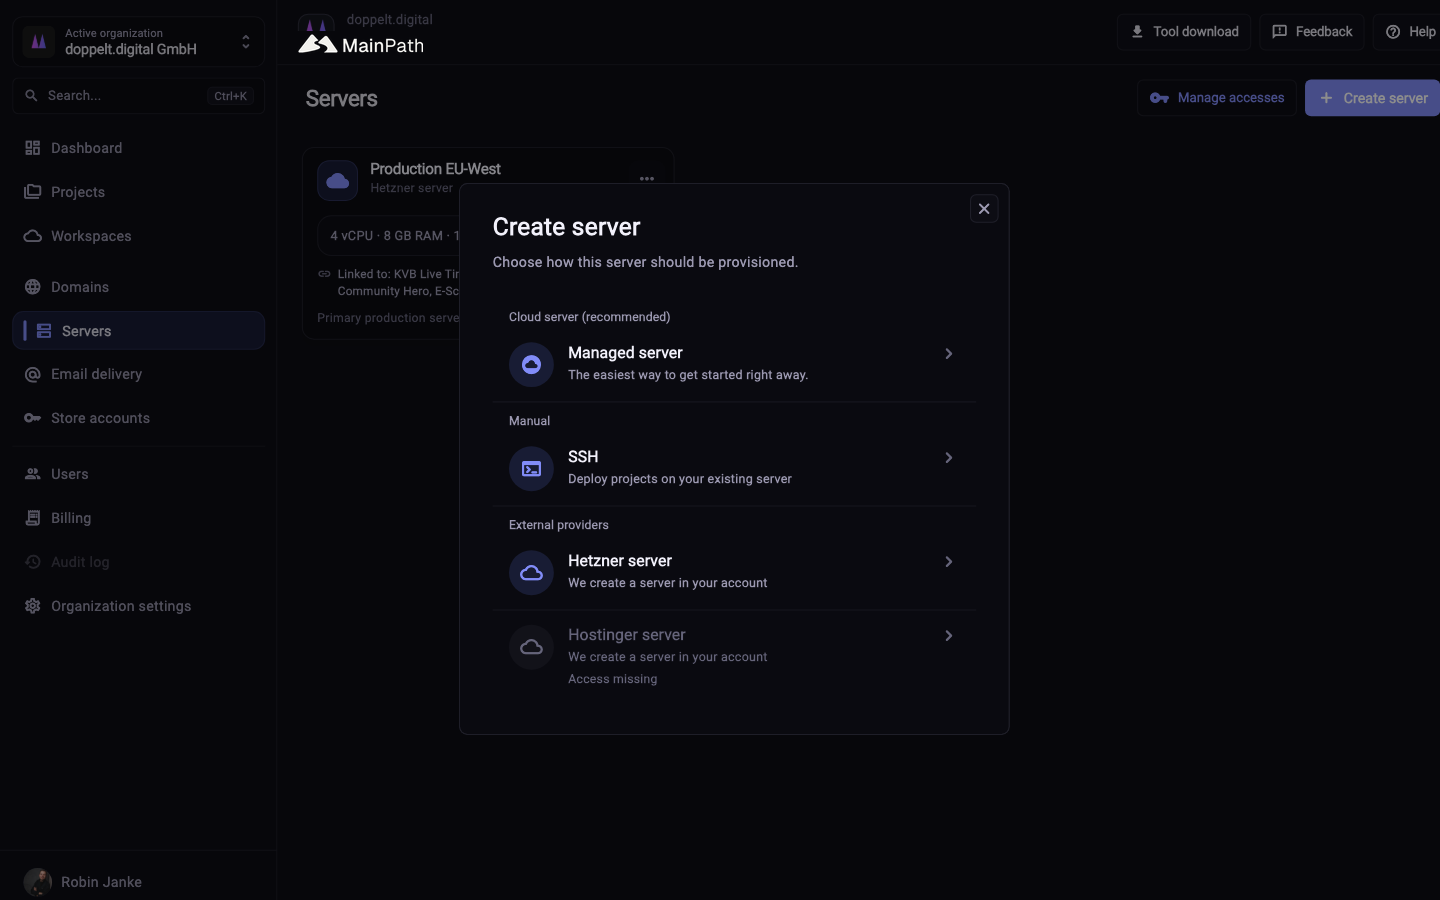Open the active organization switcher
1440x900 pixels.
pos(138,41)
